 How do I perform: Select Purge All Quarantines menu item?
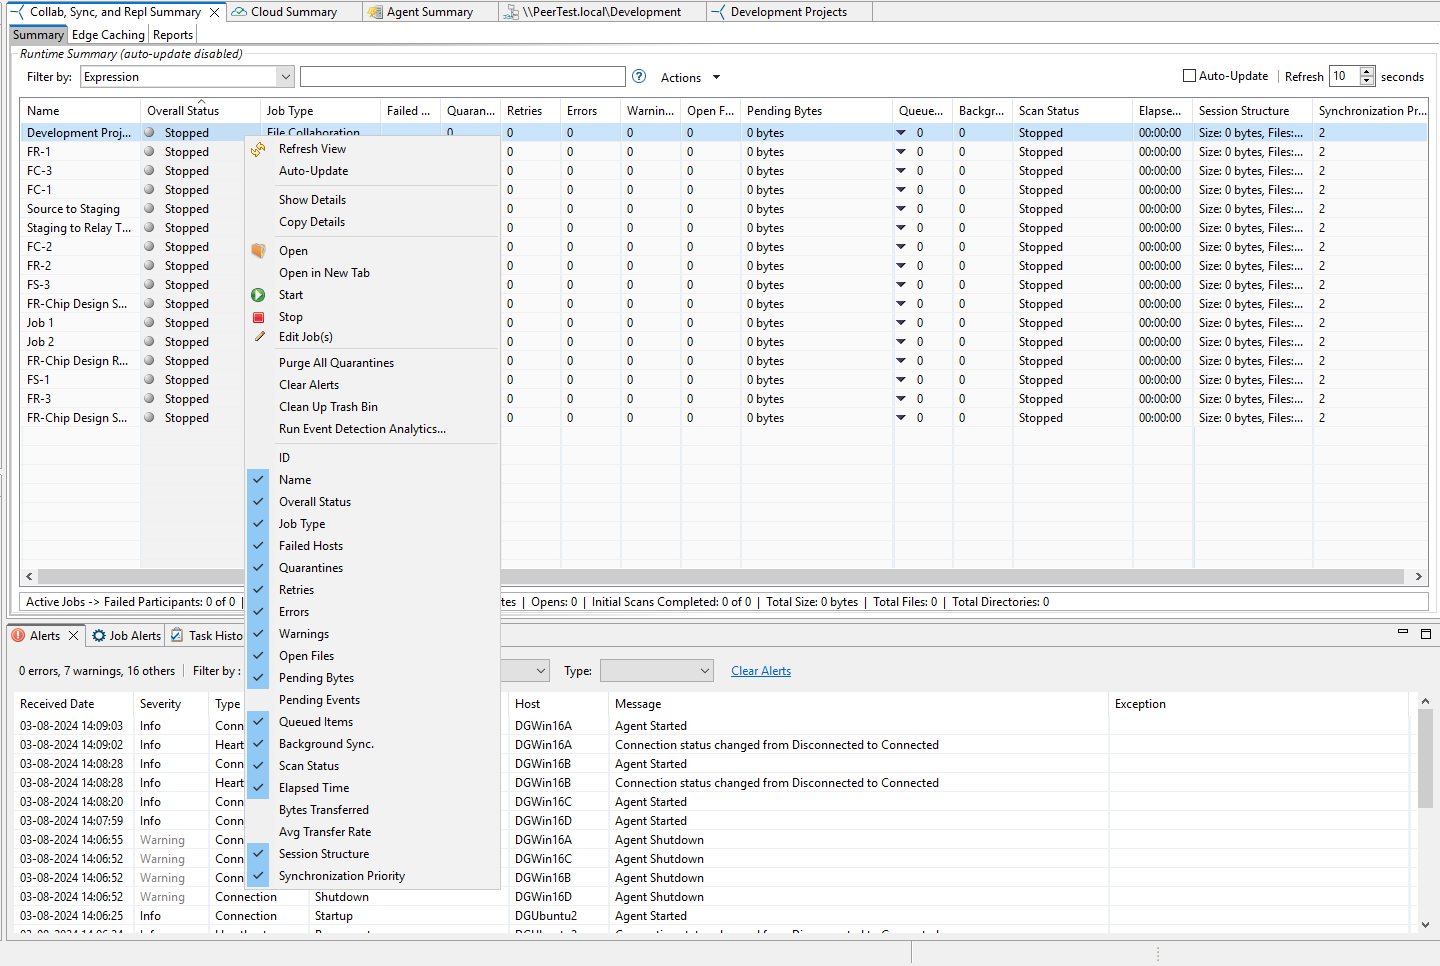(x=336, y=363)
